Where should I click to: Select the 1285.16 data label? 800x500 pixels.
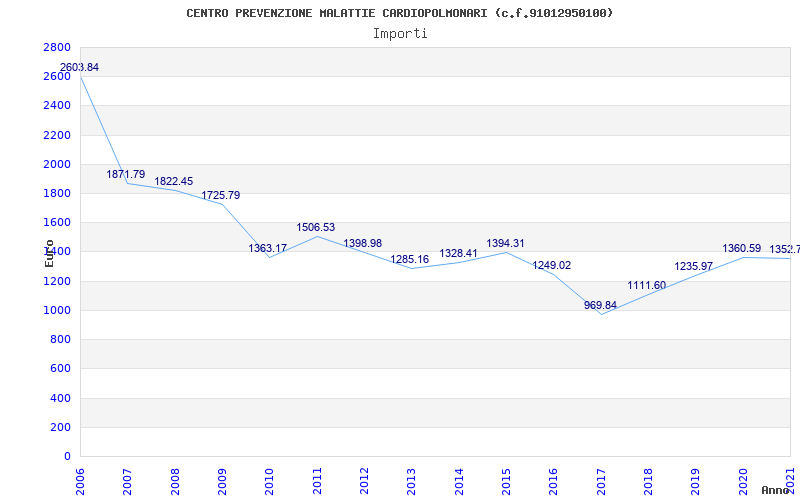tap(410, 260)
